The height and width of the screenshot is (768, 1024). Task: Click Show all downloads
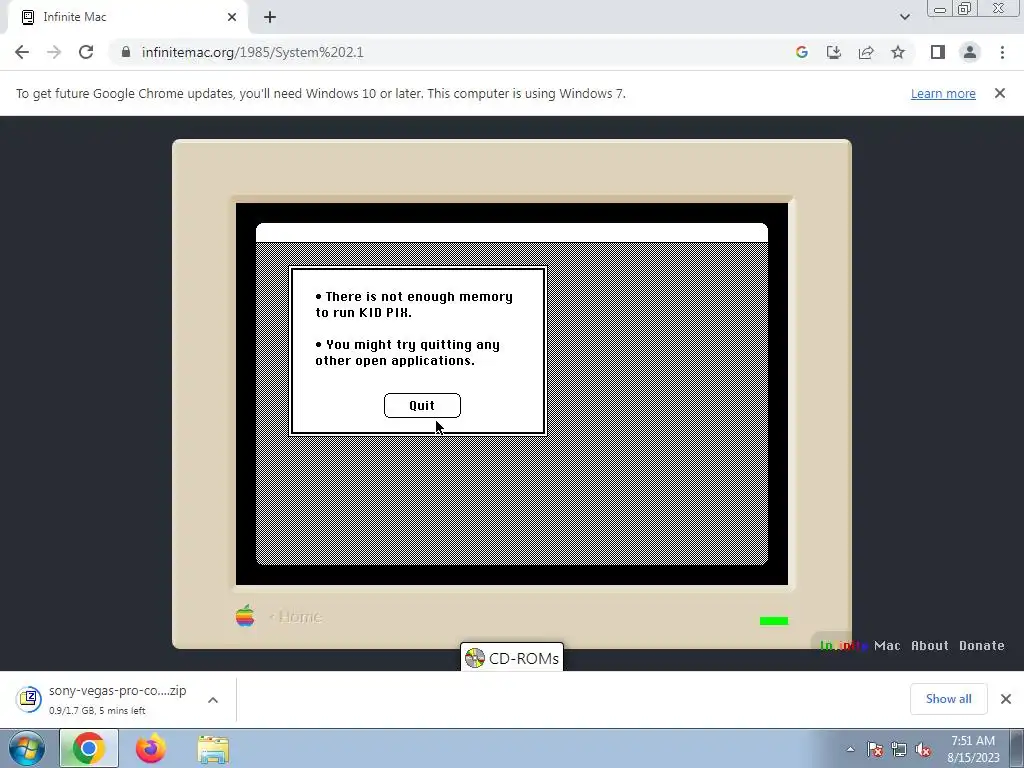[948, 699]
